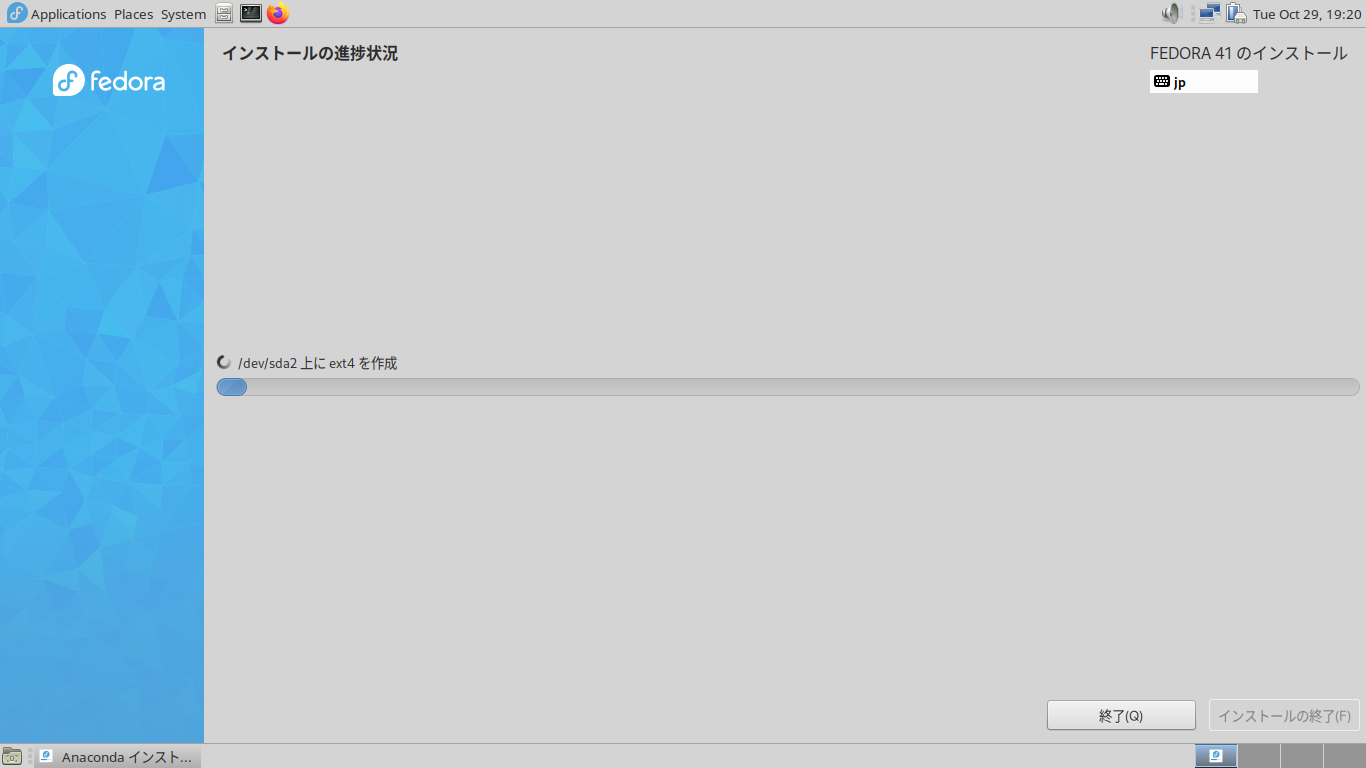
Task: Click the volume speaker icon
Action: 1171,13
